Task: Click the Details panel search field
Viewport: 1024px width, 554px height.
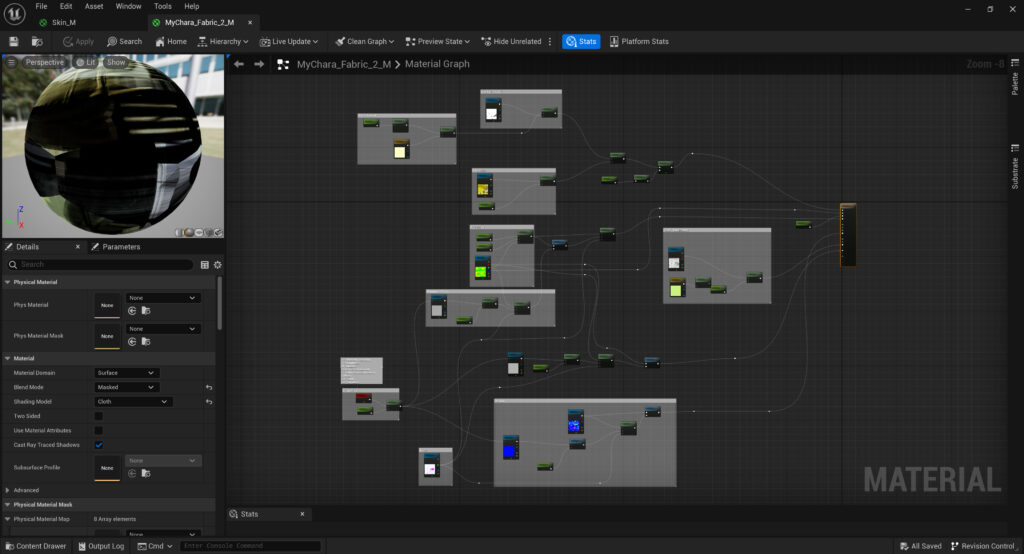Action: [x=100, y=265]
